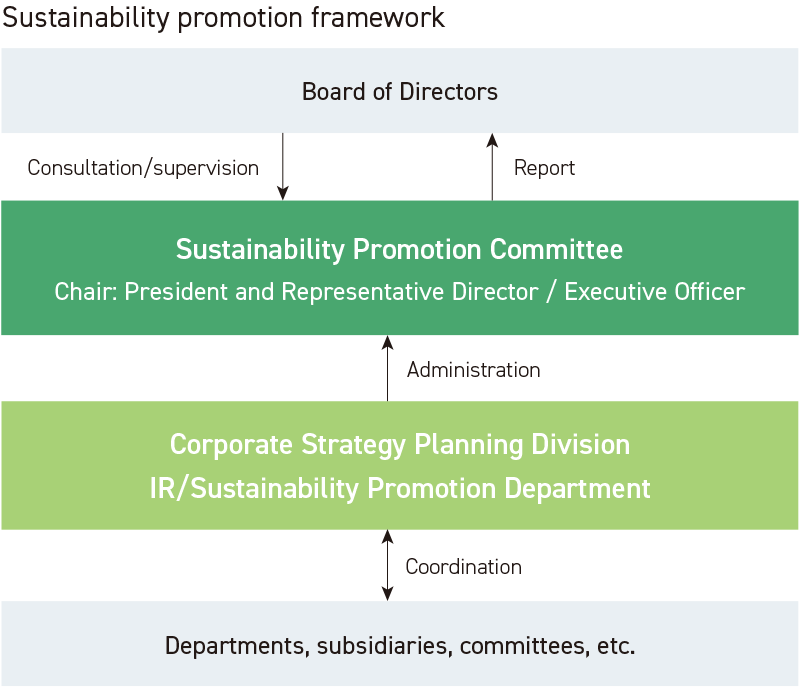Click the Administration label
The image size is (800, 690).
pos(473,369)
